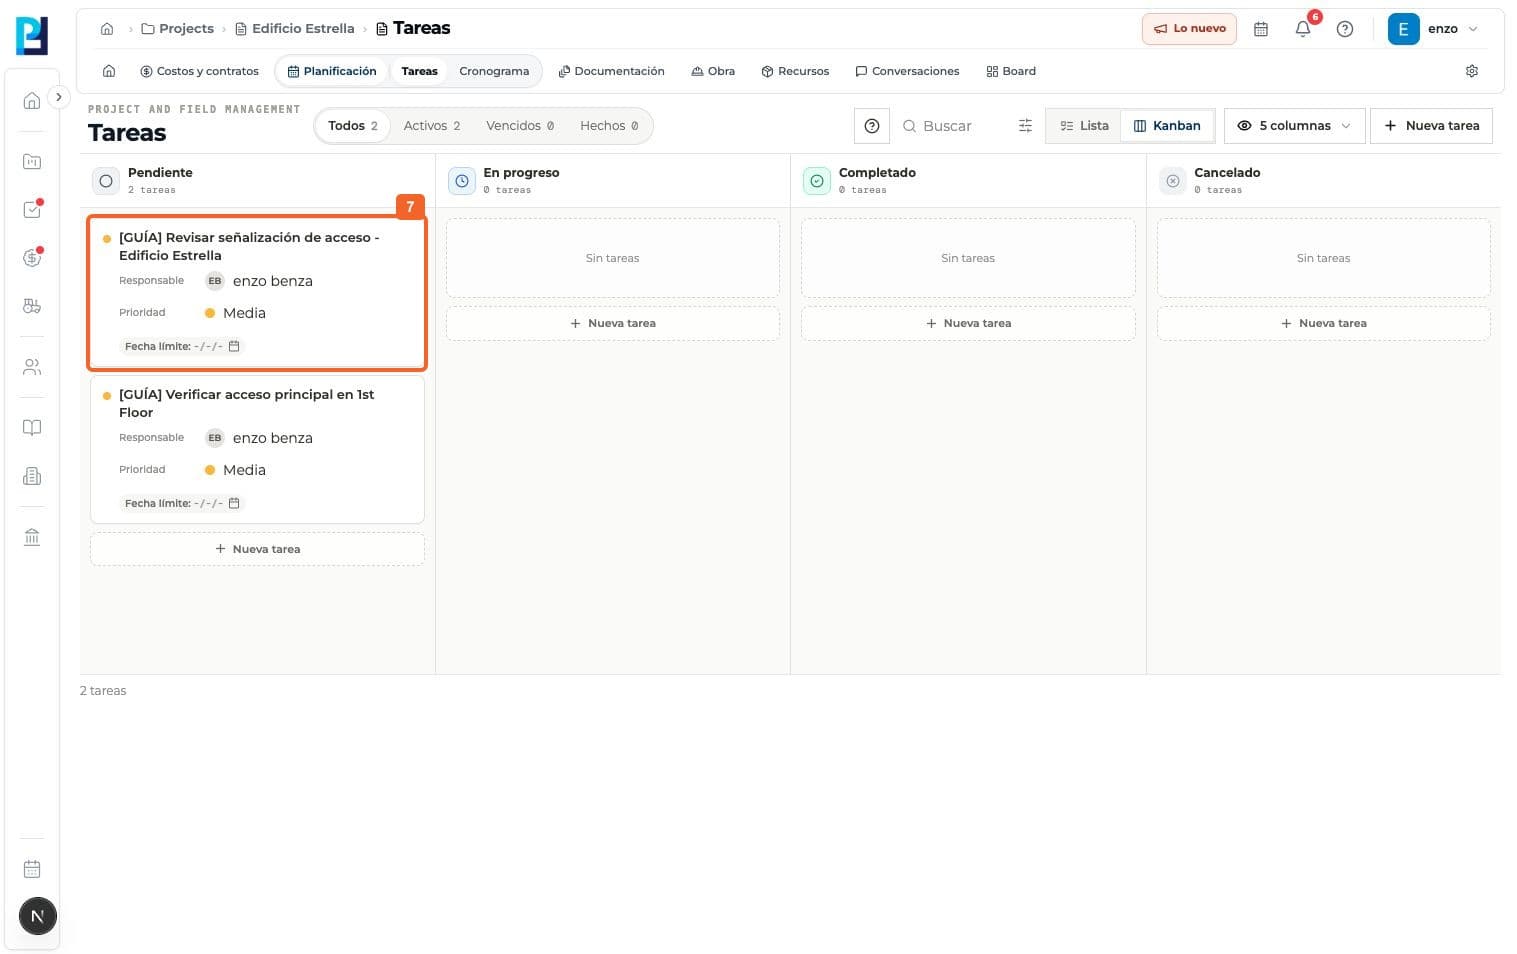Click the round N avatar in sidebar
This screenshot has width=1517, height=954.
[x=38, y=916]
